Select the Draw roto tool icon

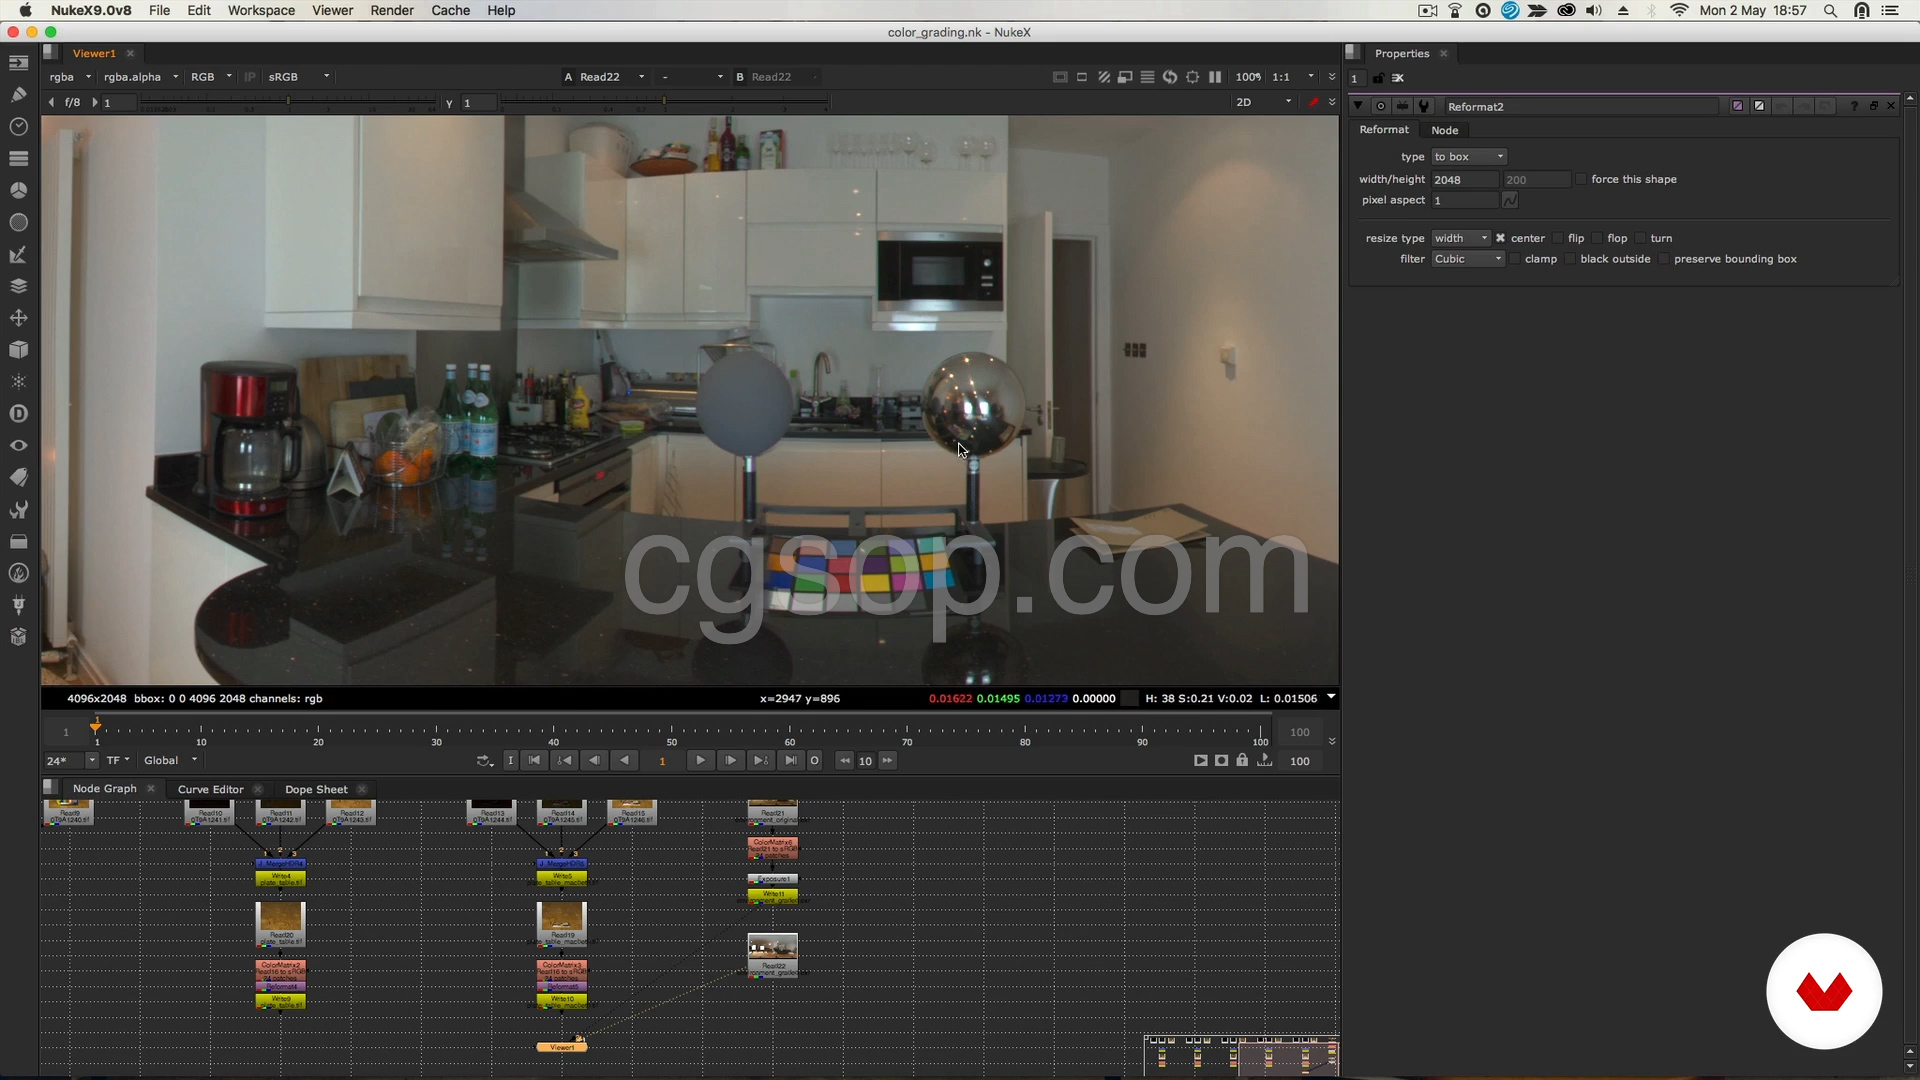[18, 95]
